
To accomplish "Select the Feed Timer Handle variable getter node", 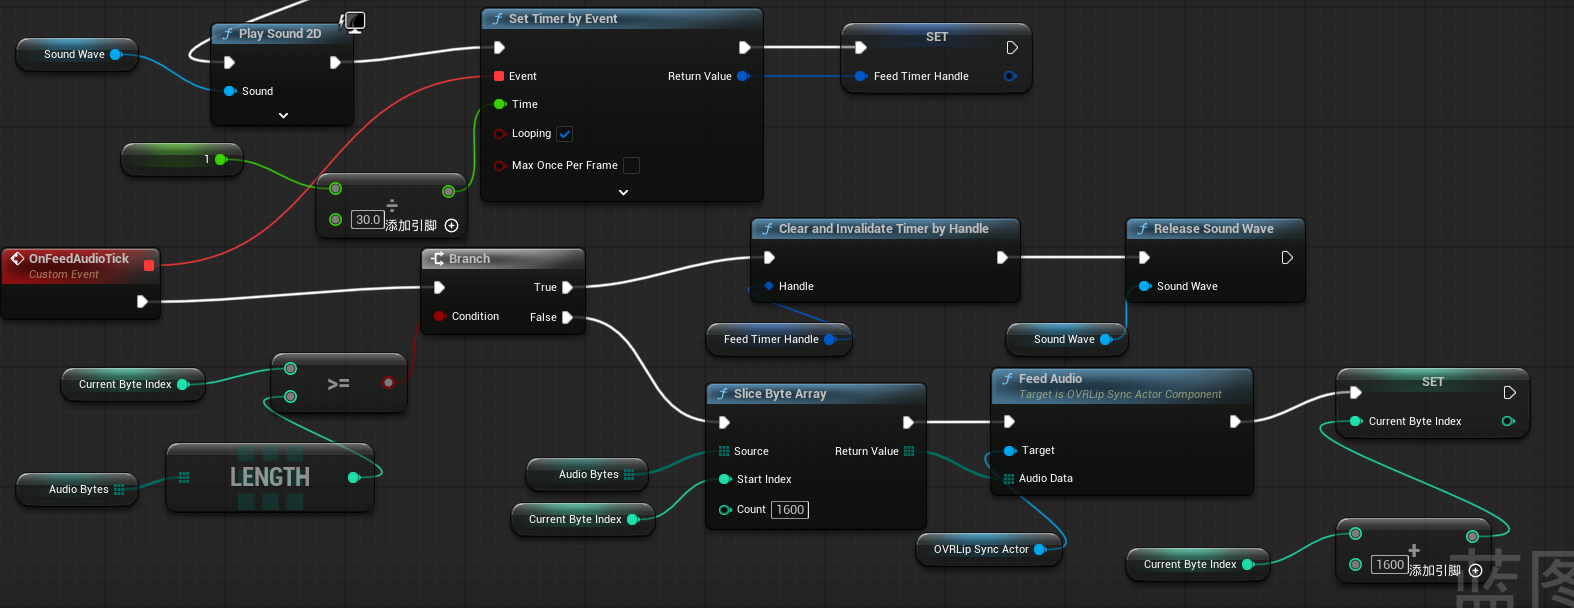I will (x=780, y=340).
